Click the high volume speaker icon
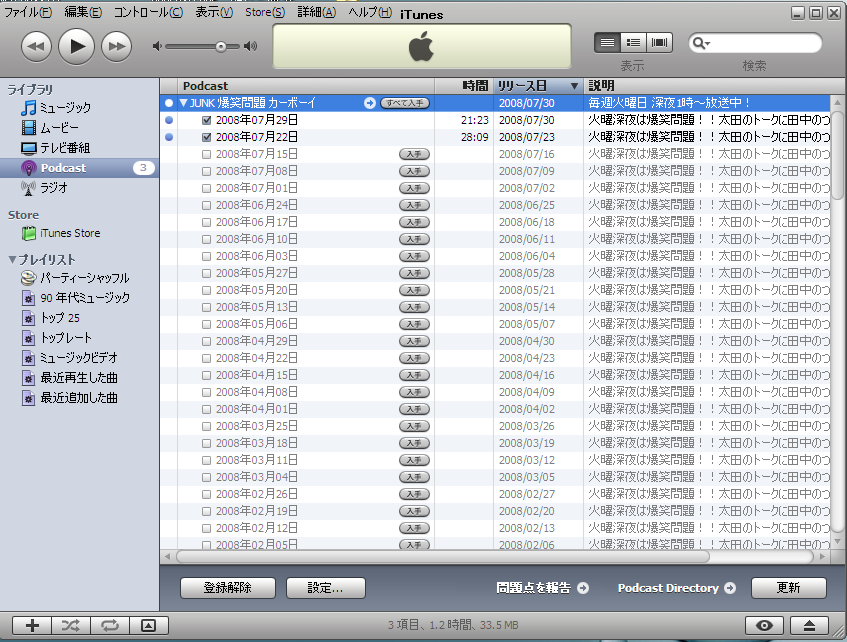The height and width of the screenshot is (642, 847). point(250,46)
